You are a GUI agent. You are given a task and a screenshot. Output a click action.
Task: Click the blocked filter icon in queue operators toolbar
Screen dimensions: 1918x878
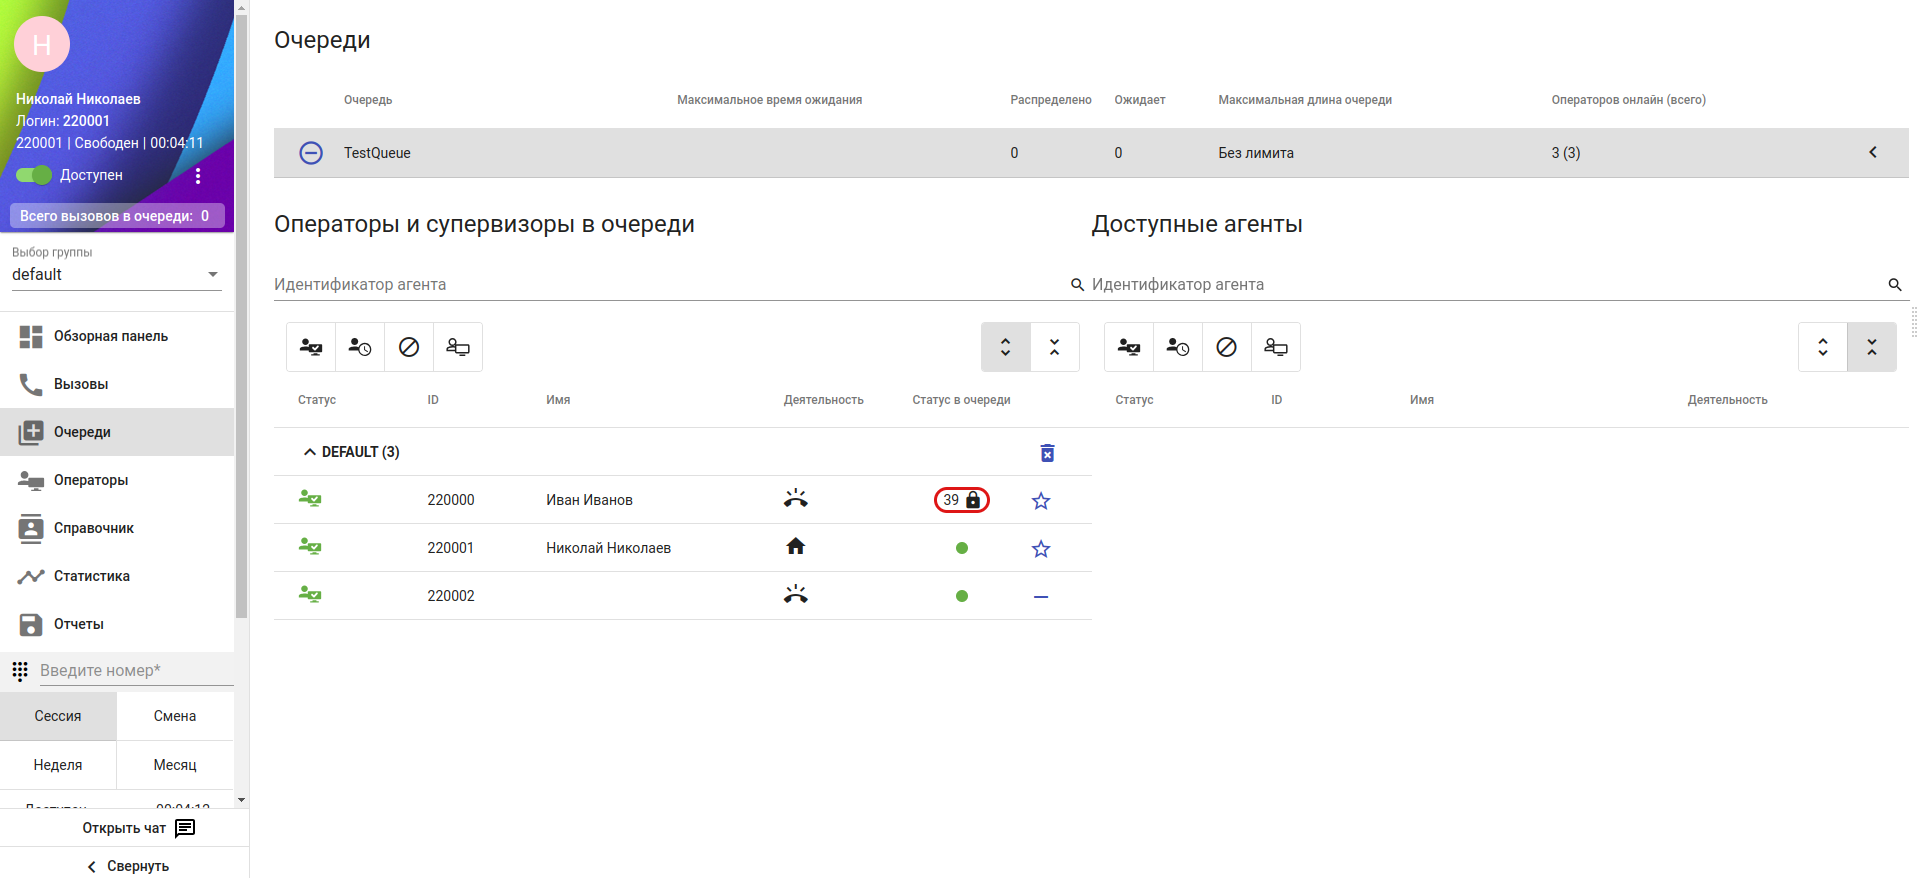pyautogui.click(x=409, y=347)
